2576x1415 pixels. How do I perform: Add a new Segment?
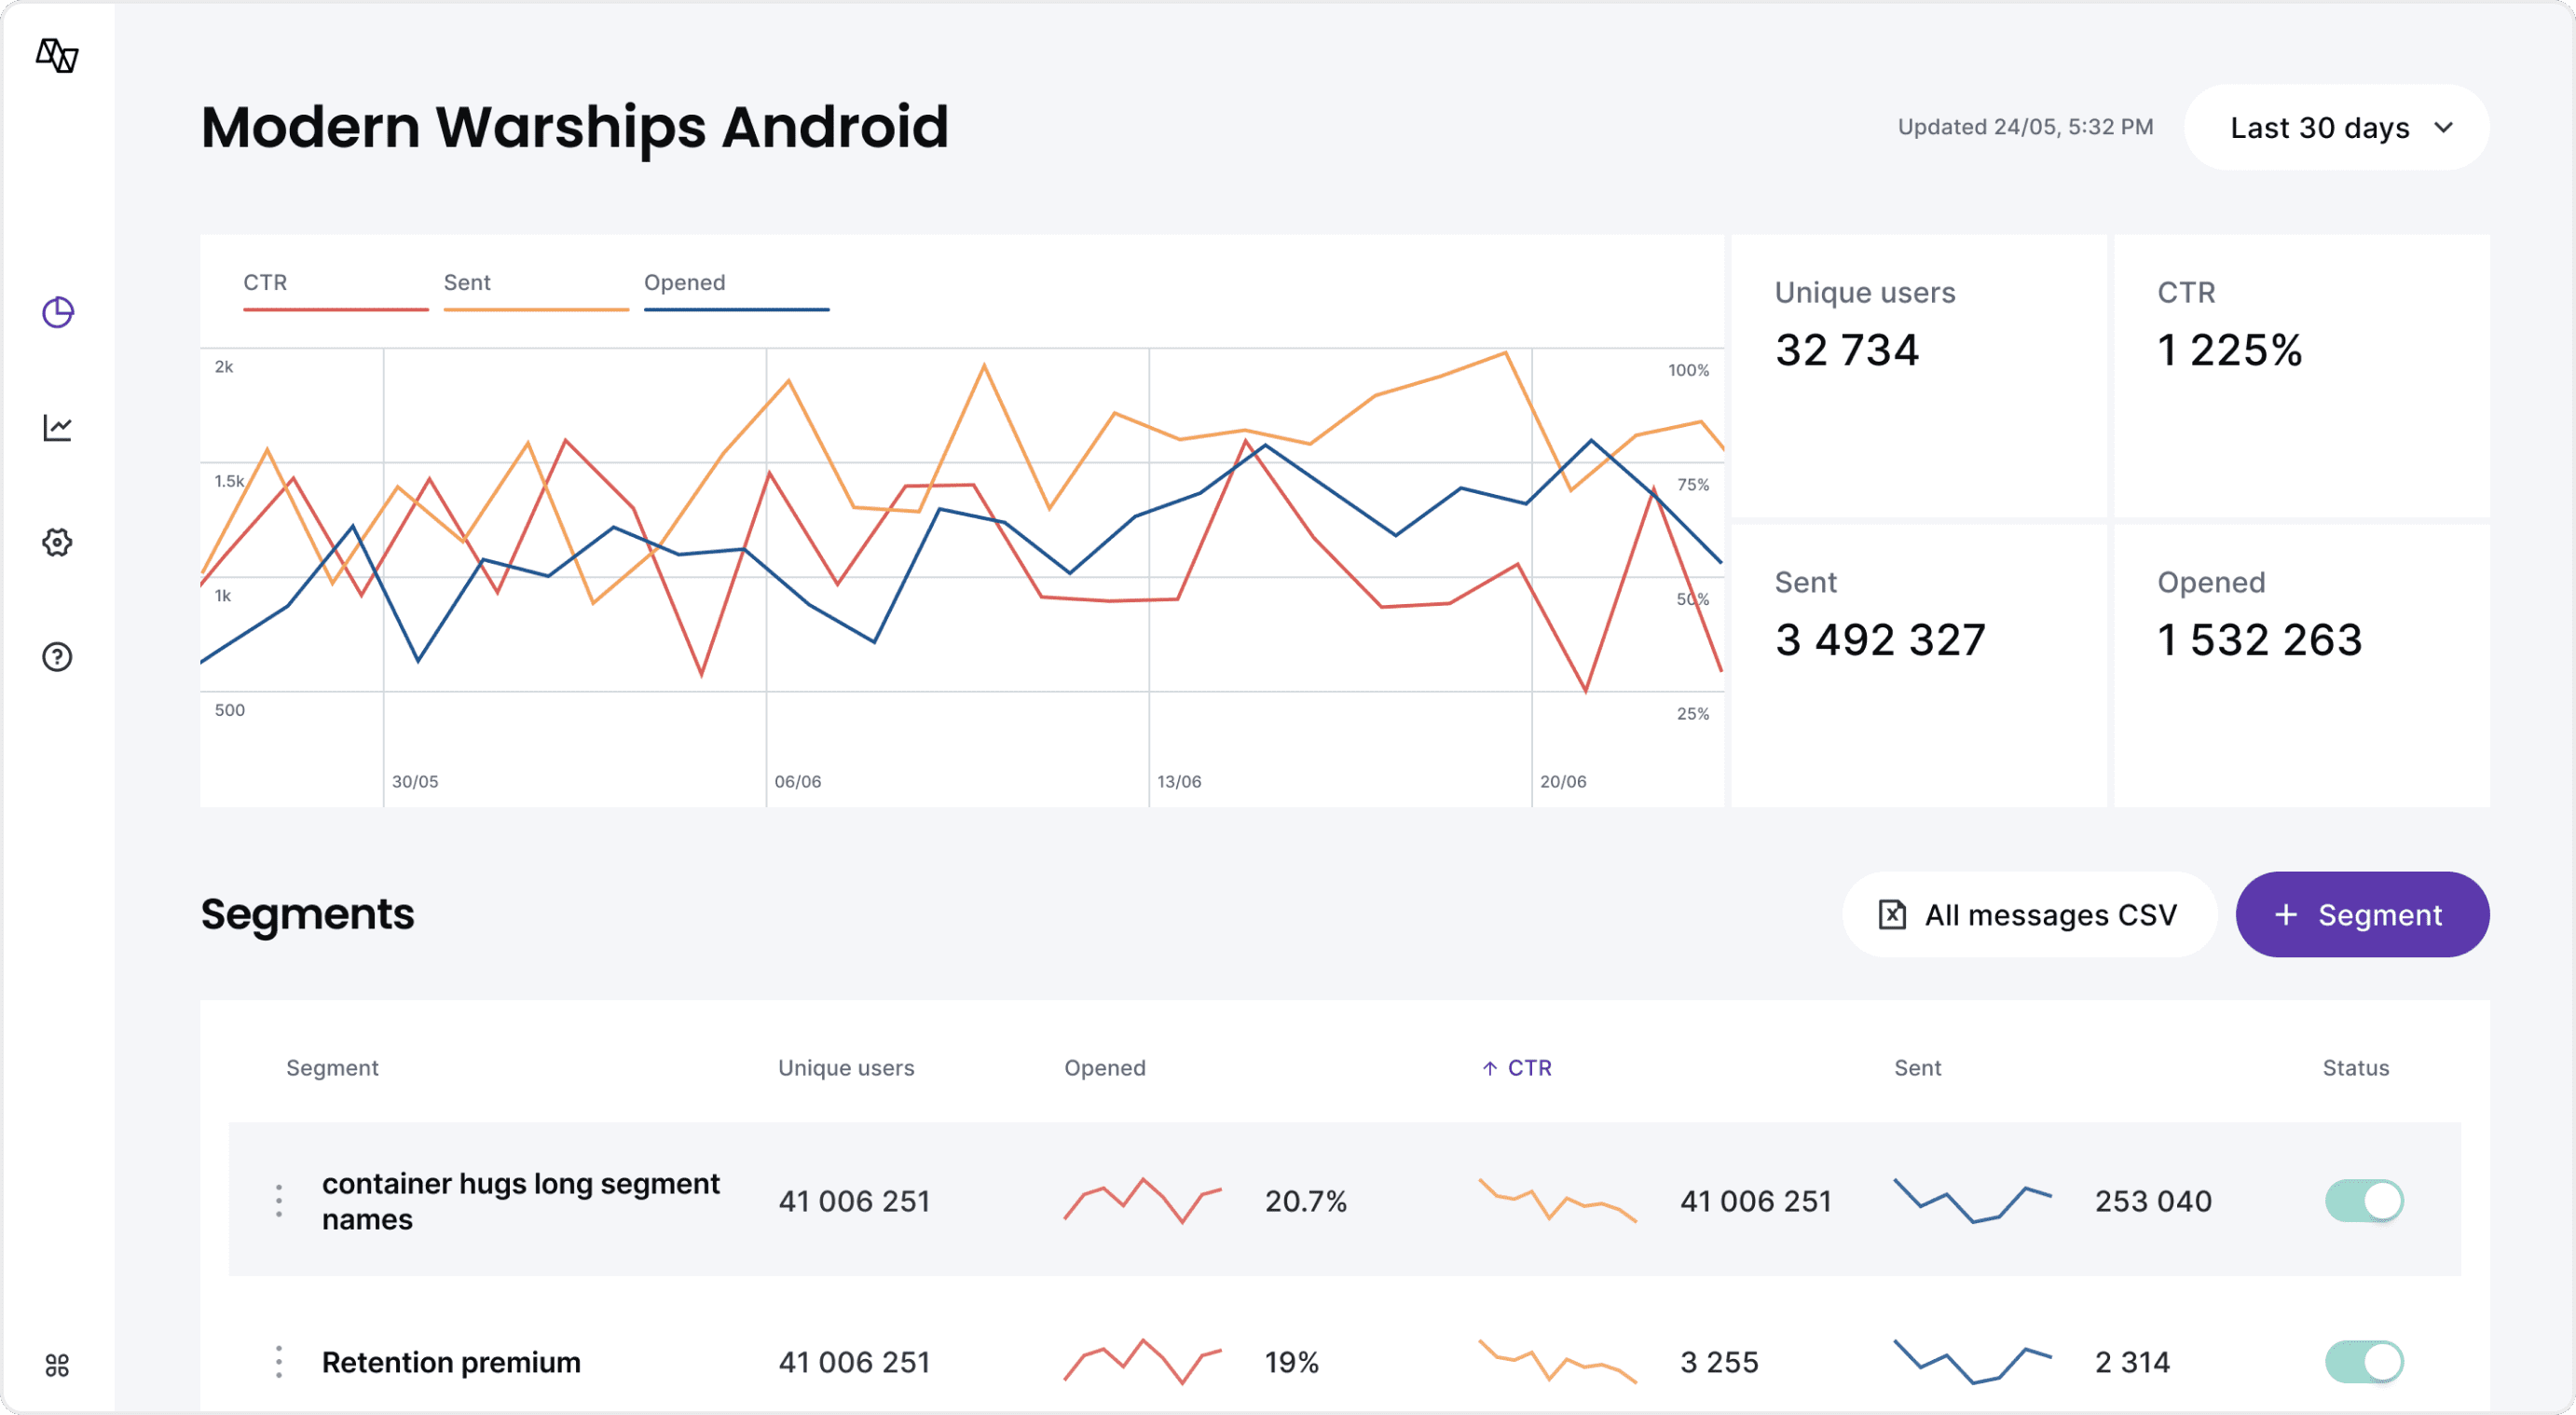point(2363,915)
